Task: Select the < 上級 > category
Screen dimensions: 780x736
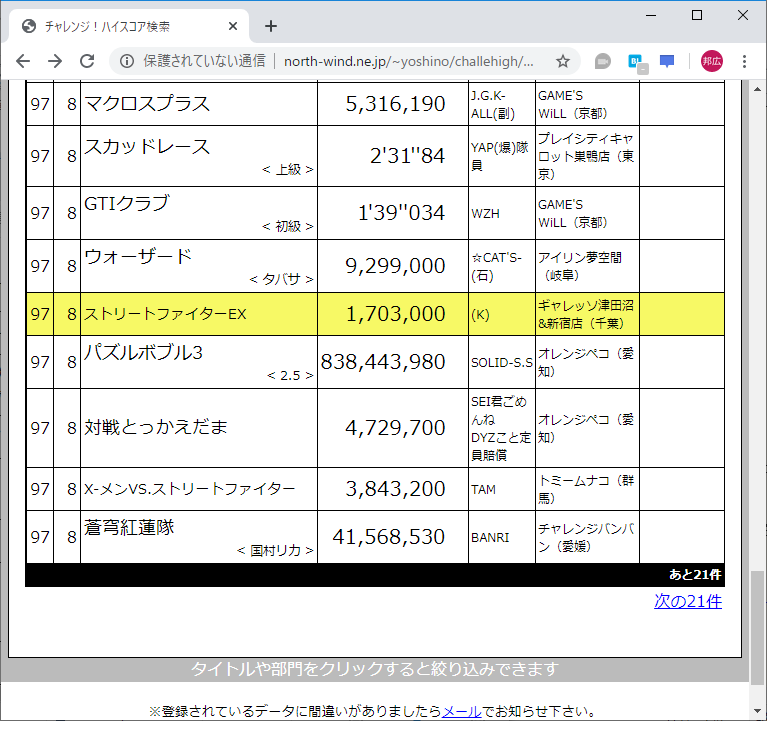Action: (288, 170)
